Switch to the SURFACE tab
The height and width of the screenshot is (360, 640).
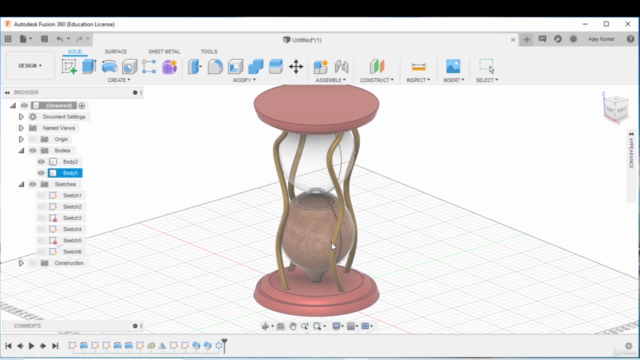pos(116,51)
